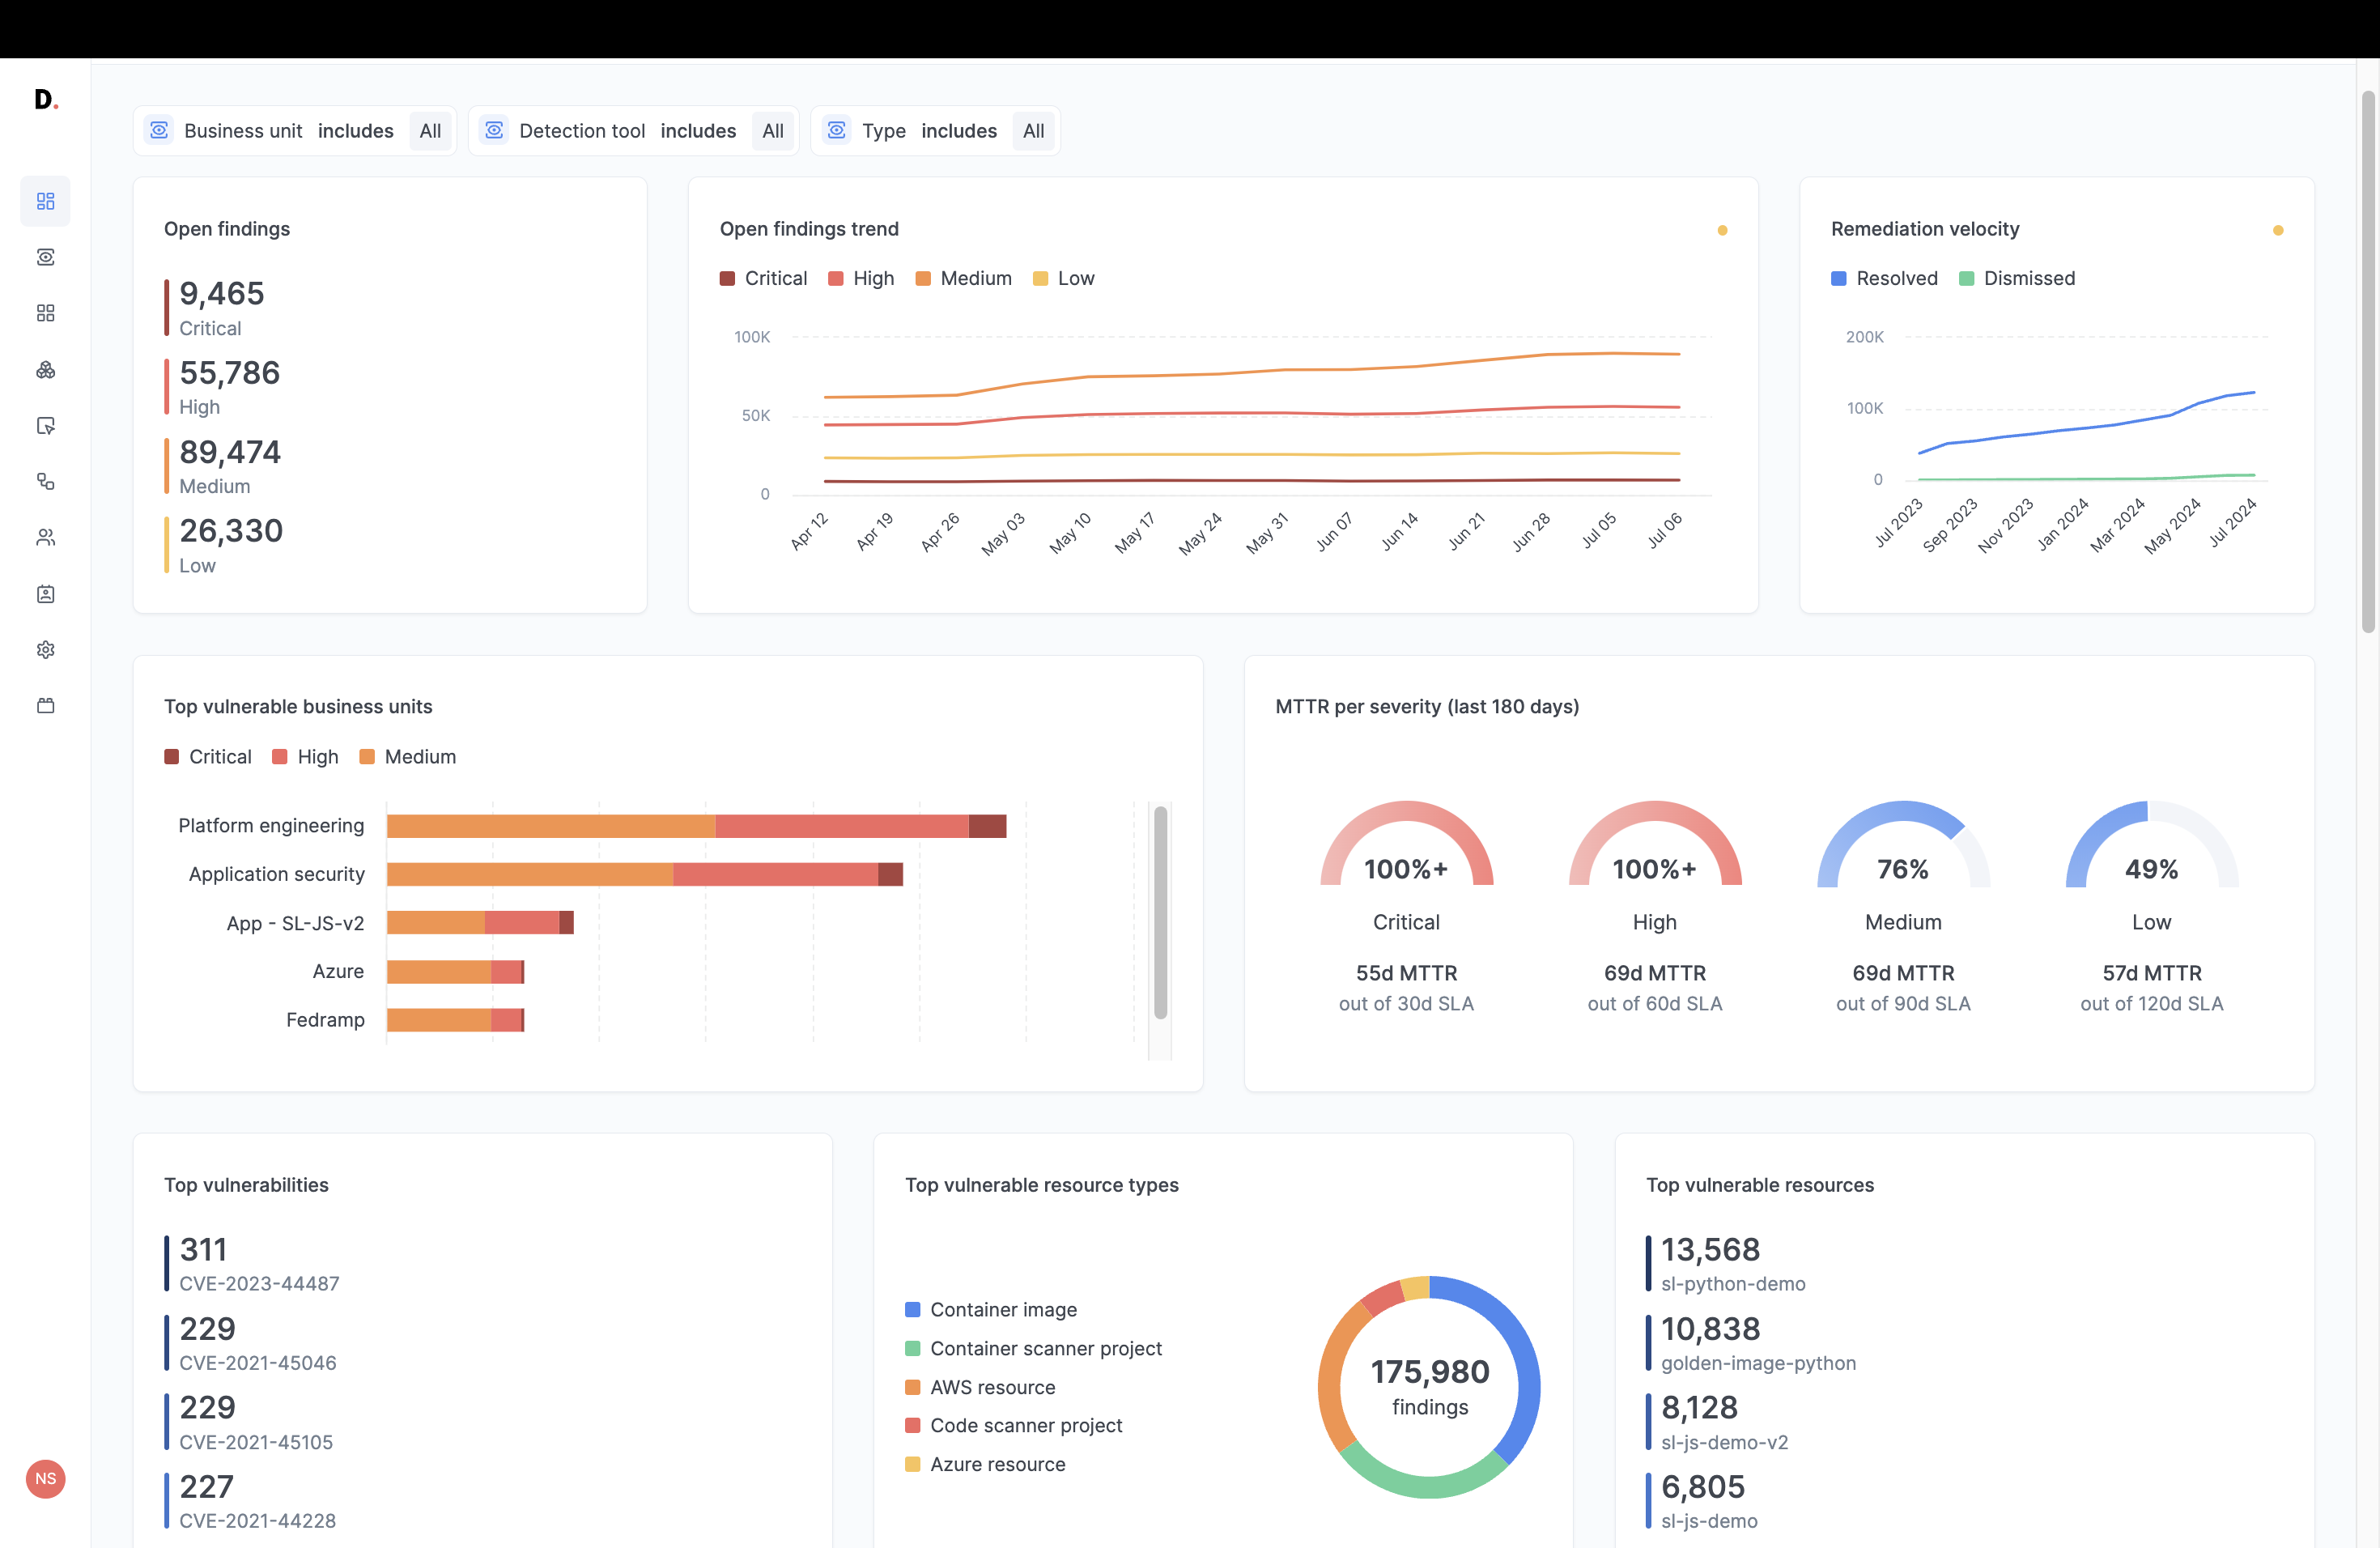Open the Detection tool includes All dropdown

772,130
